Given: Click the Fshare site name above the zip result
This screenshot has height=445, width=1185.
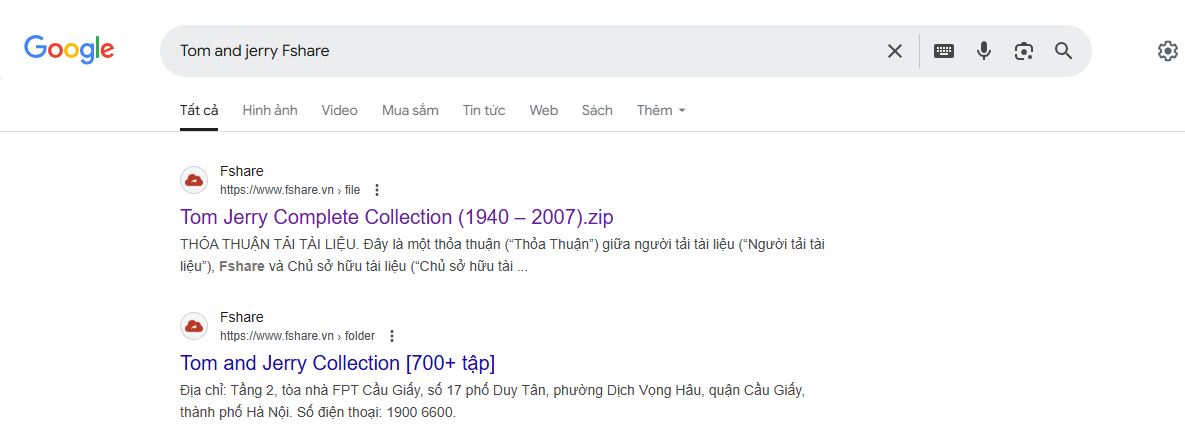Looking at the screenshot, I should 241,172.
